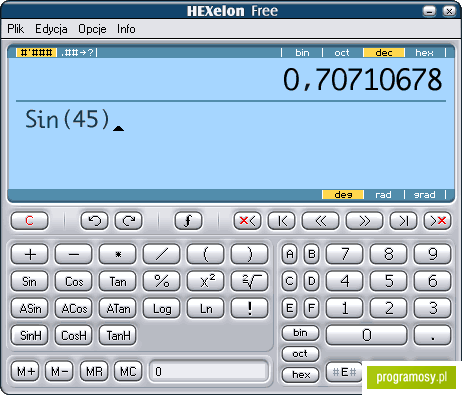This screenshot has height=395, width=462.
Task: Click the Sin function button
Action: [x=30, y=281]
